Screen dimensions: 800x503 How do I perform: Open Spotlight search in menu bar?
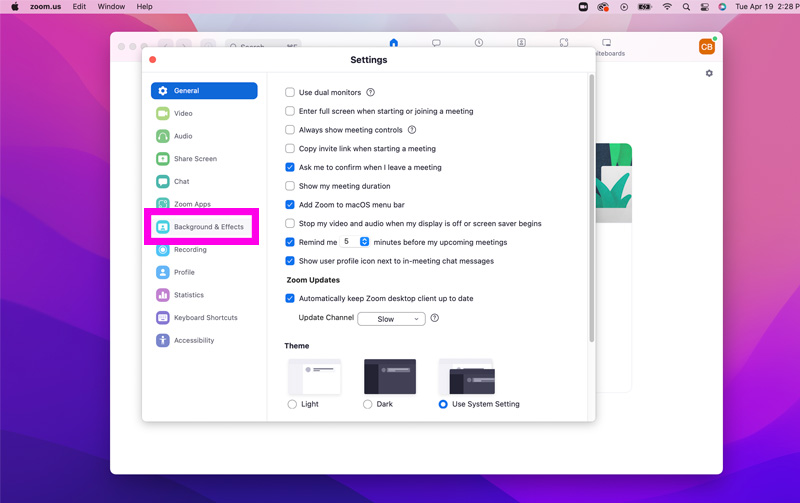tap(686, 7)
